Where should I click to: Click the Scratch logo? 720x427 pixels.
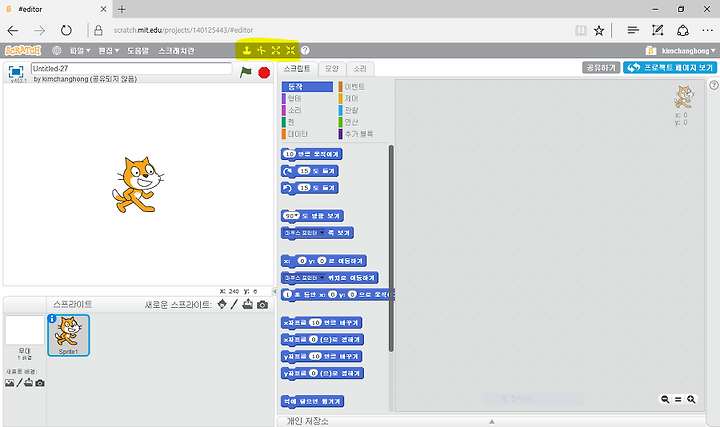pos(23,51)
